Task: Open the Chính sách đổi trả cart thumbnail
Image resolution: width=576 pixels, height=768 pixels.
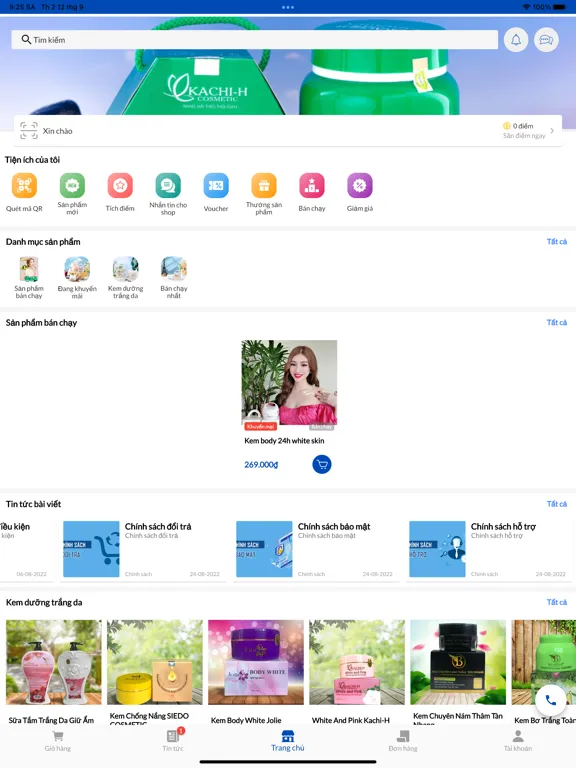Action: coord(91,549)
